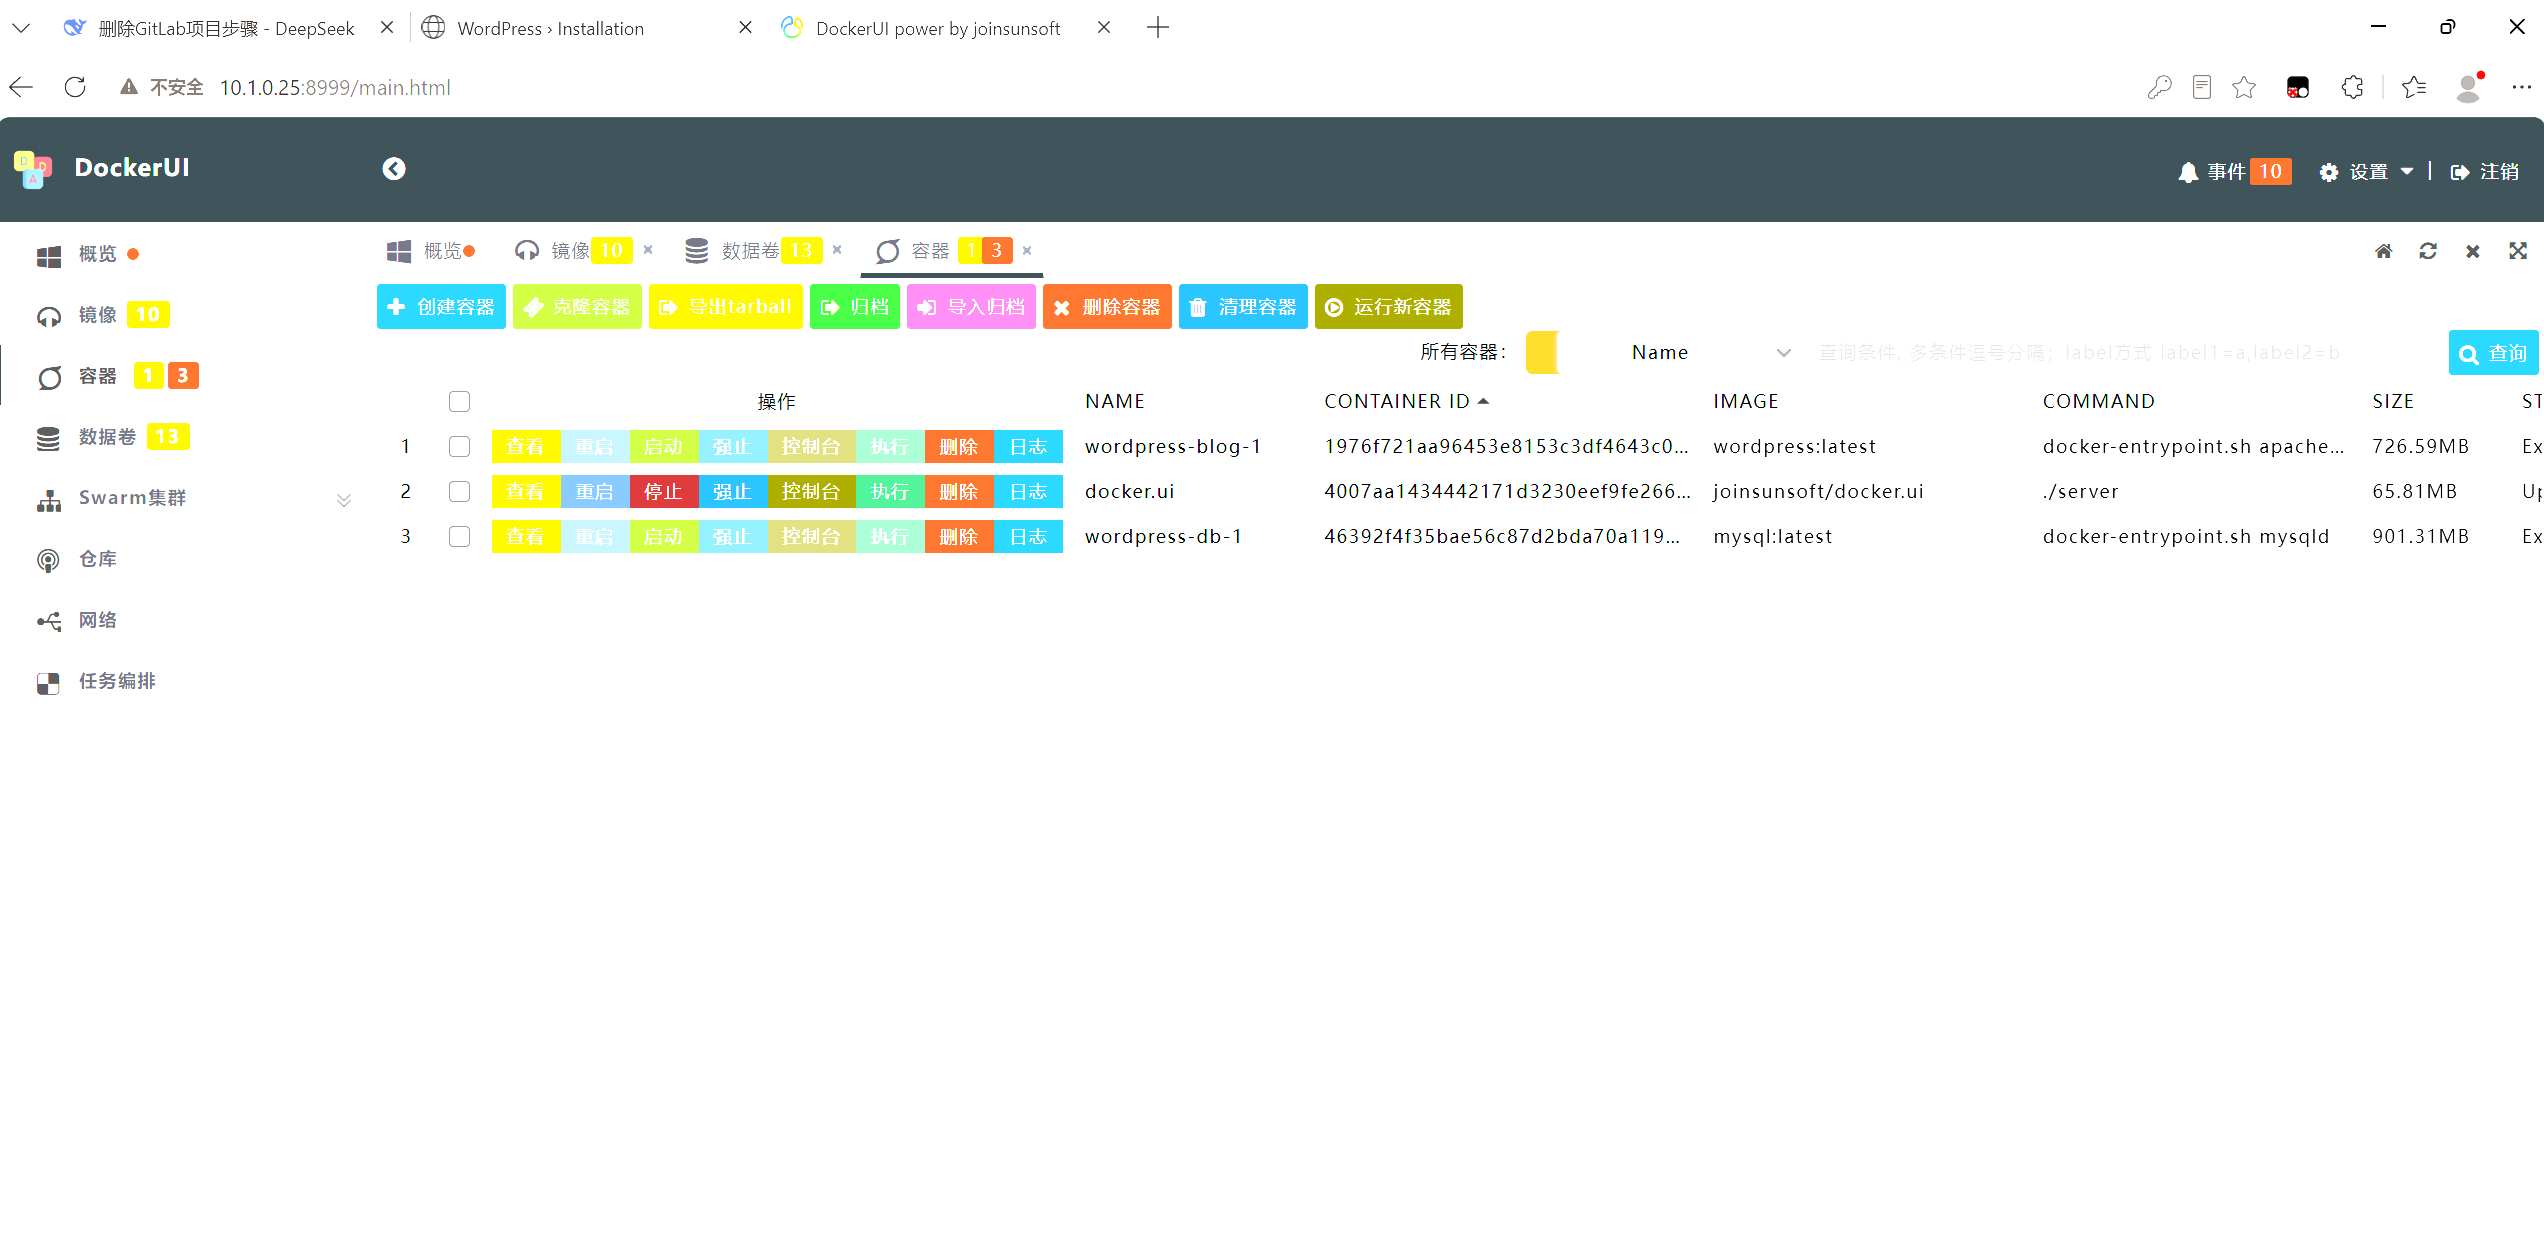The height and width of the screenshot is (1248, 2544).
Task: Reload the browser page
Action: pos(75,88)
